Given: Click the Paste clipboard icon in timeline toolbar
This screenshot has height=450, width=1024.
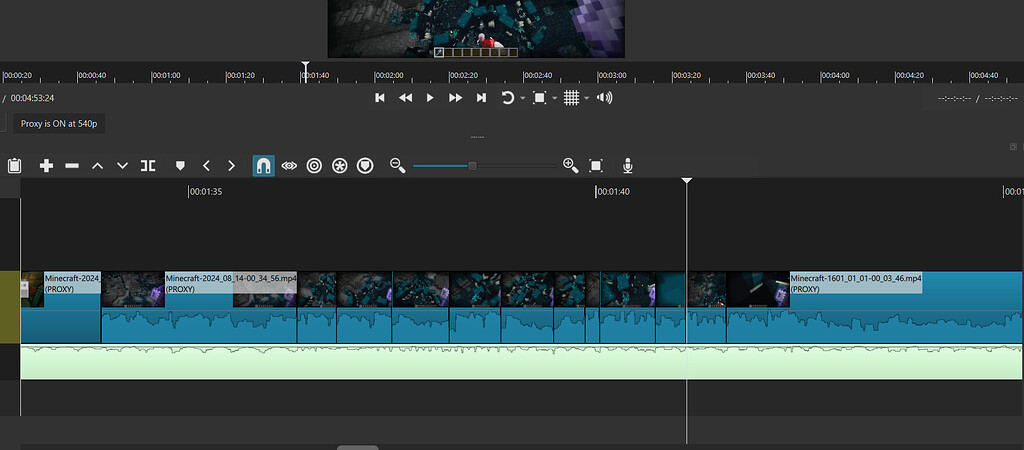Looking at the screenshot, I should pos(14,166).
